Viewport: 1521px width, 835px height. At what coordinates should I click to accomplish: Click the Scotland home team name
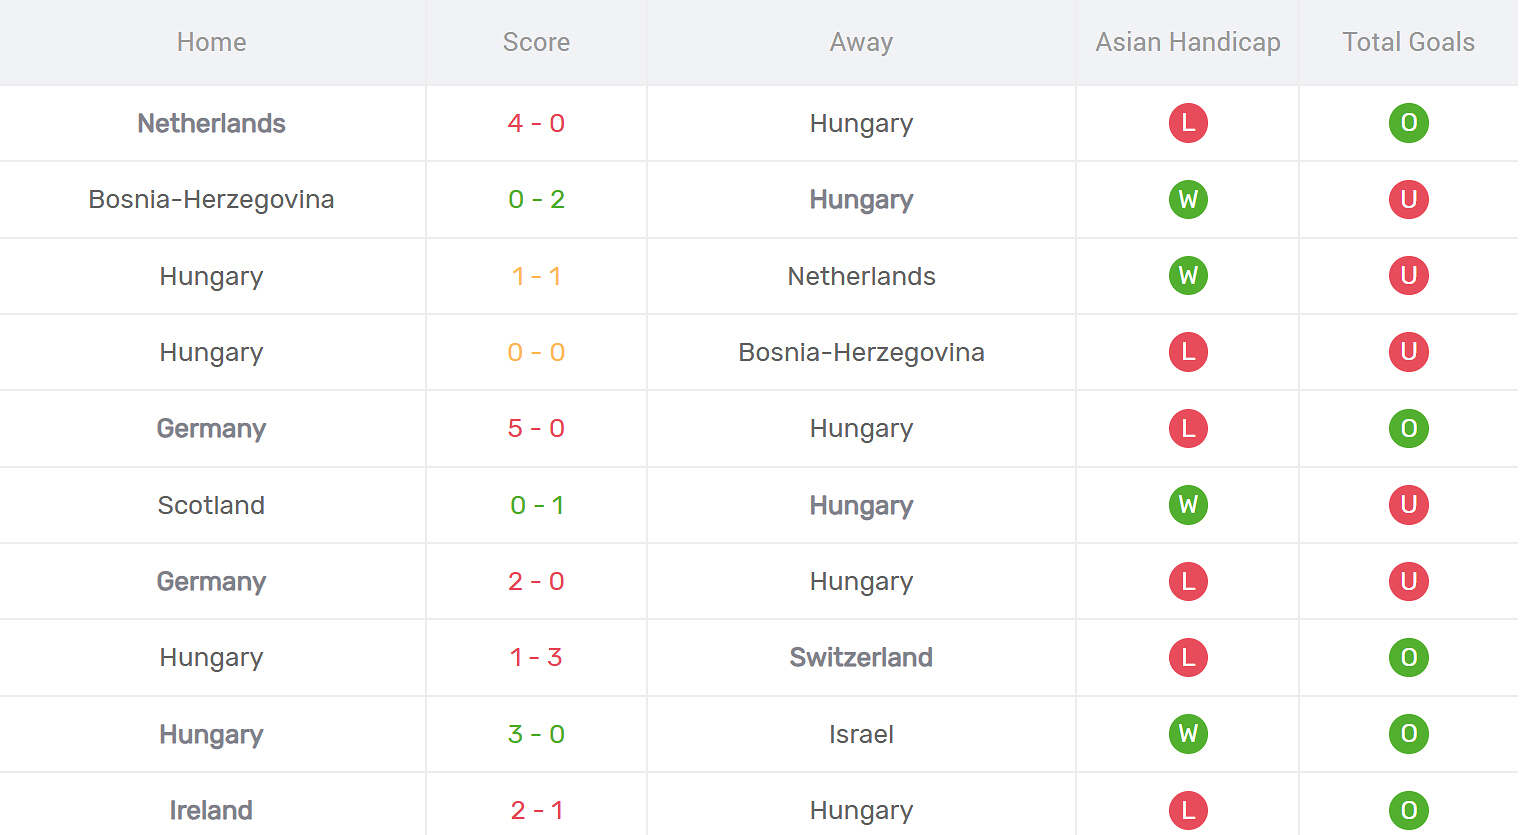click(211, 505)
